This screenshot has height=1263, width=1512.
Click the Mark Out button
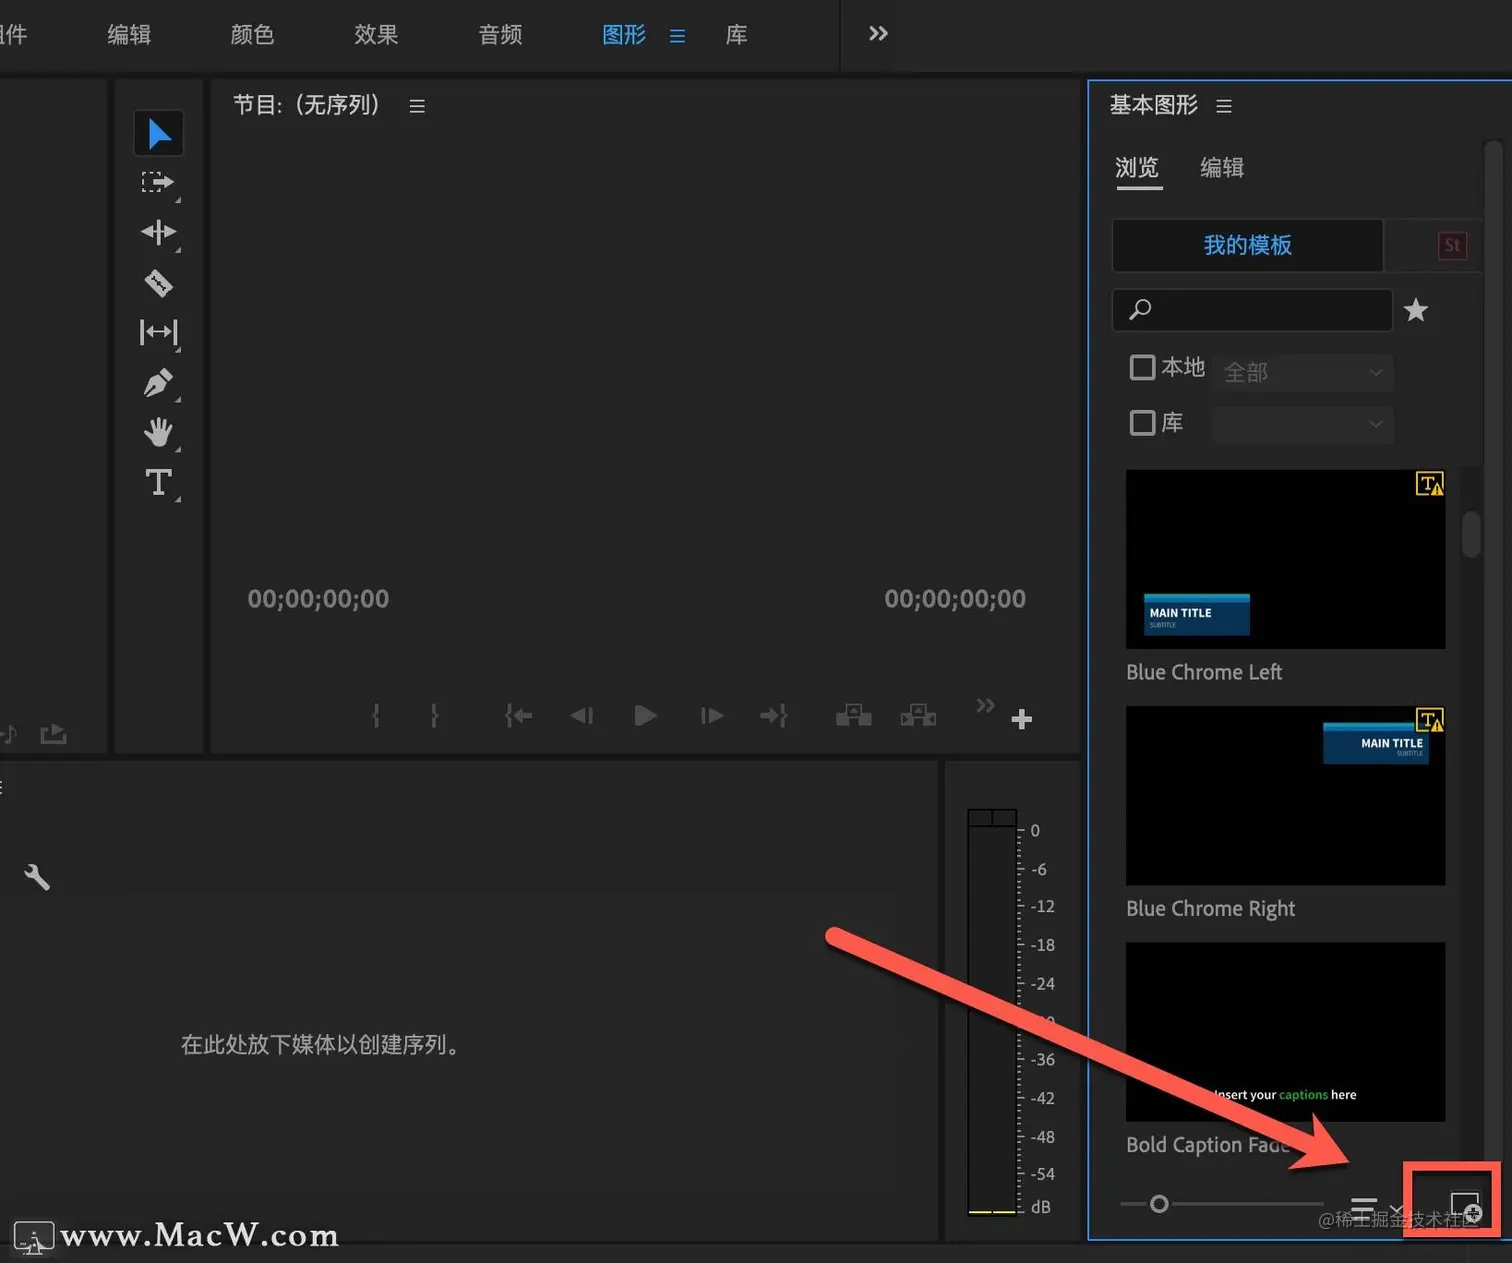coord(434,715)
